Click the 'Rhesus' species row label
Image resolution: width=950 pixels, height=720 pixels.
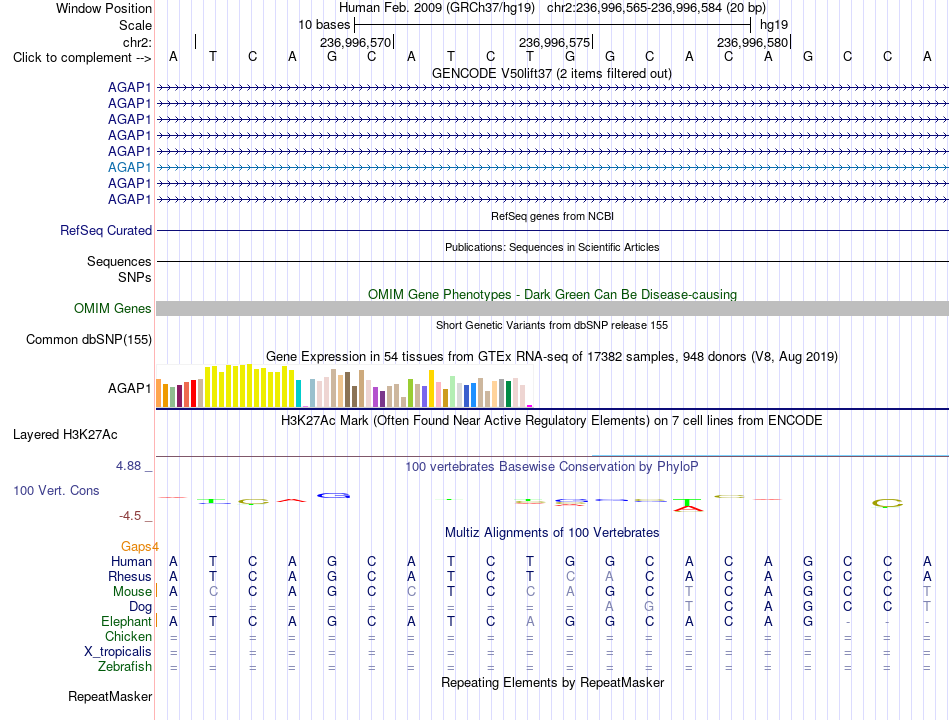click(130, 576)
